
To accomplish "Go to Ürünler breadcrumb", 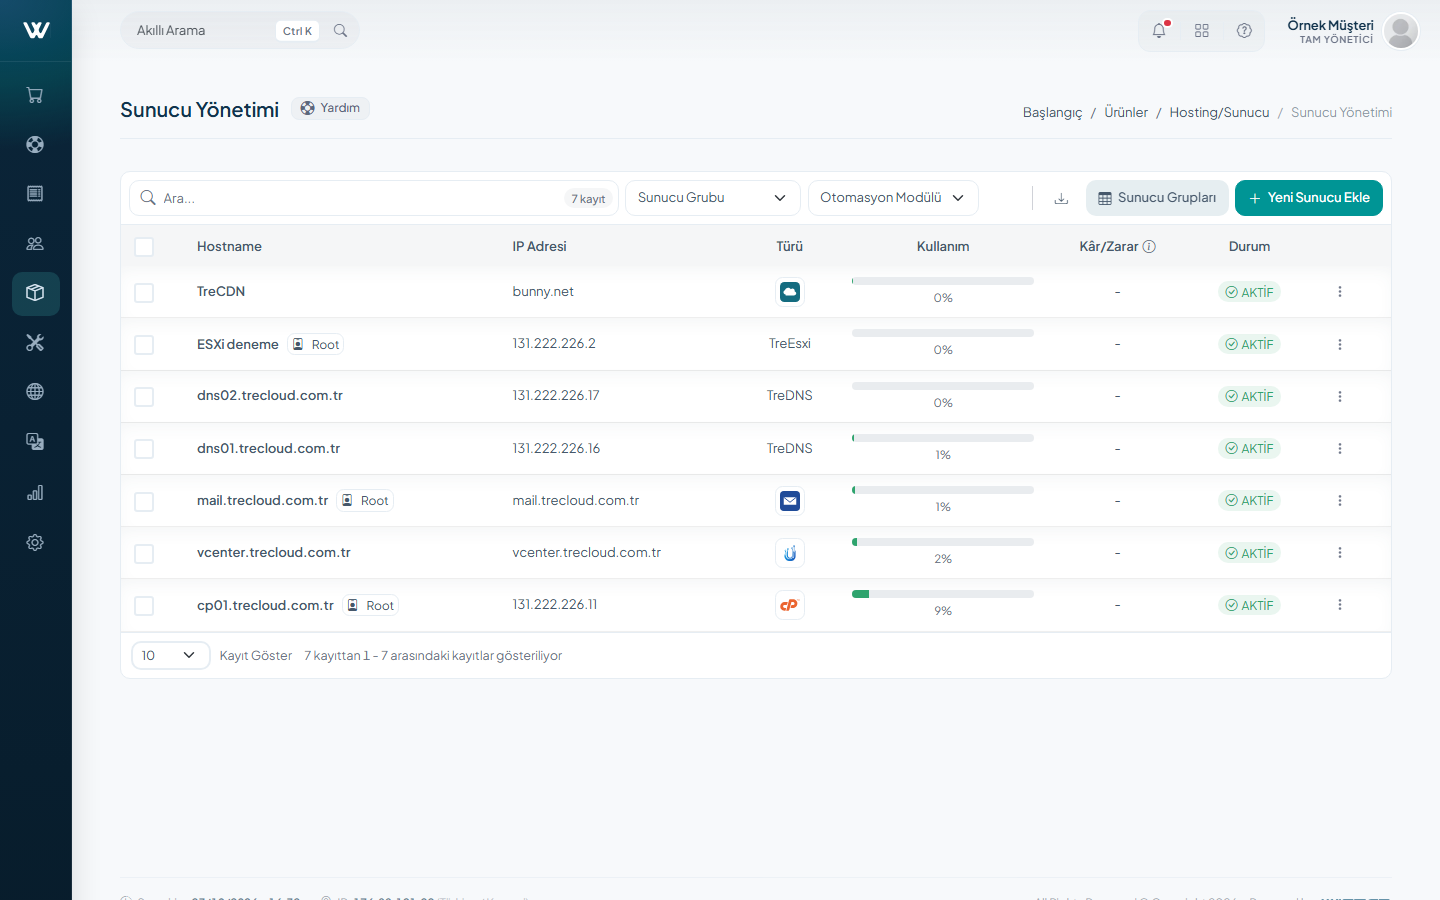I will 1126,113.
